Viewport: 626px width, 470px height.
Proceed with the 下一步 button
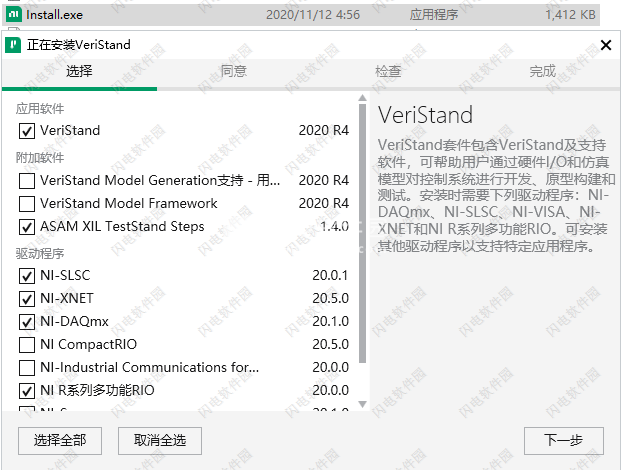point(564,441)
